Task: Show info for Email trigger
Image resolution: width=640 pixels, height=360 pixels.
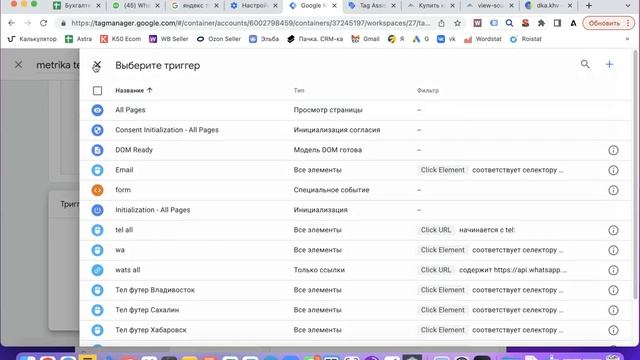Action: 613,170
